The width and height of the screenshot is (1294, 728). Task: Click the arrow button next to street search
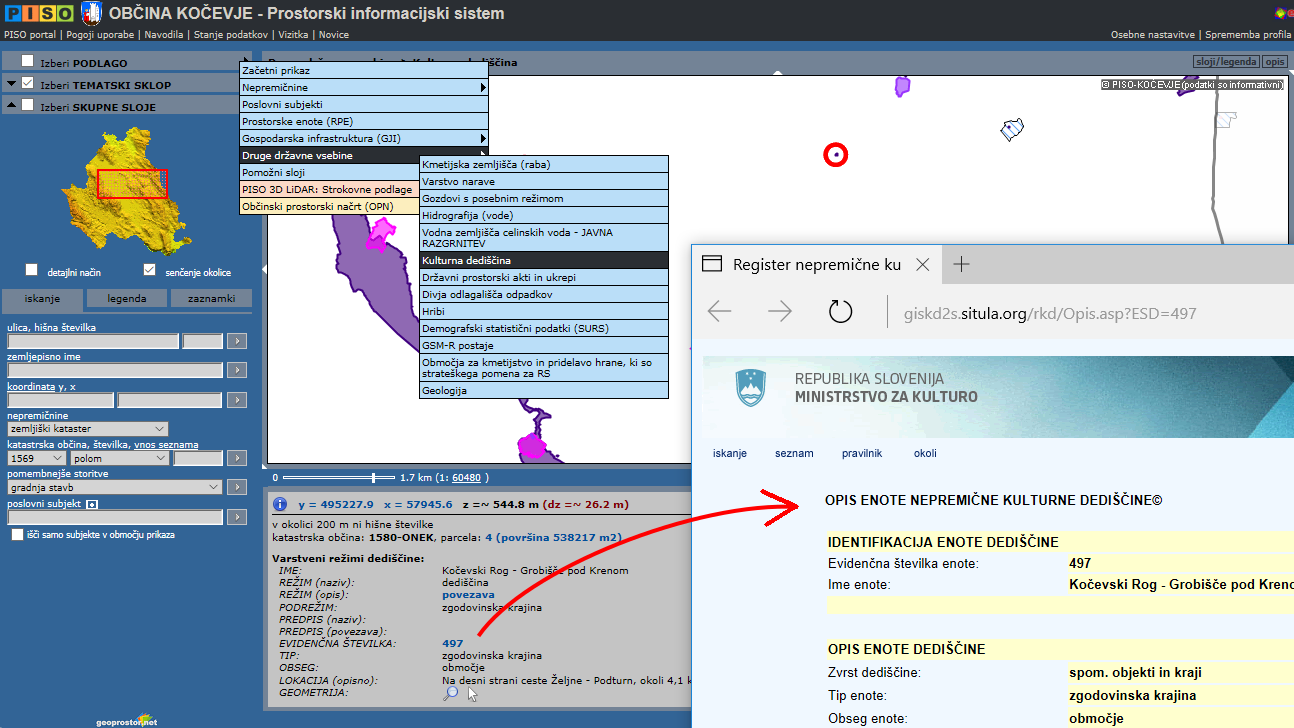tap(236, 342)
